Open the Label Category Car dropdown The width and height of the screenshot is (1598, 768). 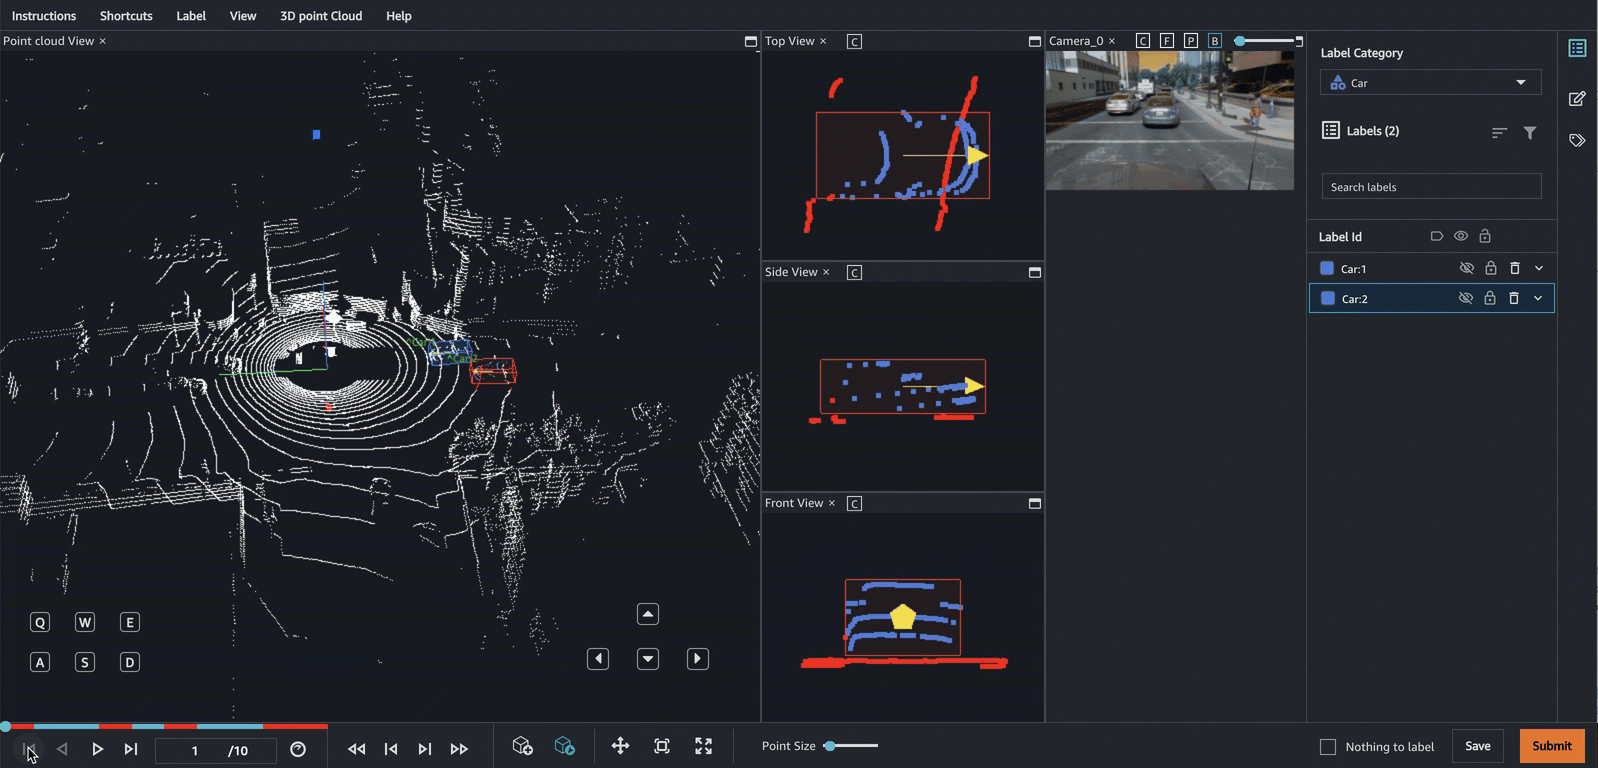tap(1430, 83)
